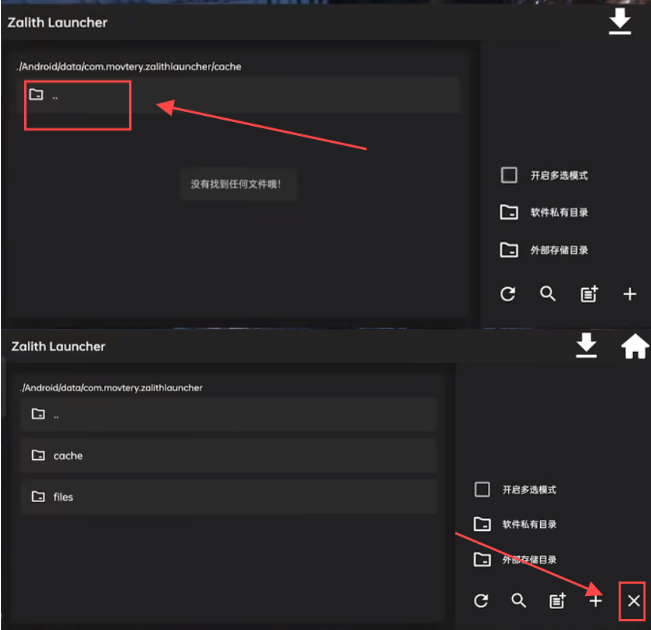Click the download icon in the upper title bar
The width and height of the screenshot is (651, 630).
click(620, 22)
